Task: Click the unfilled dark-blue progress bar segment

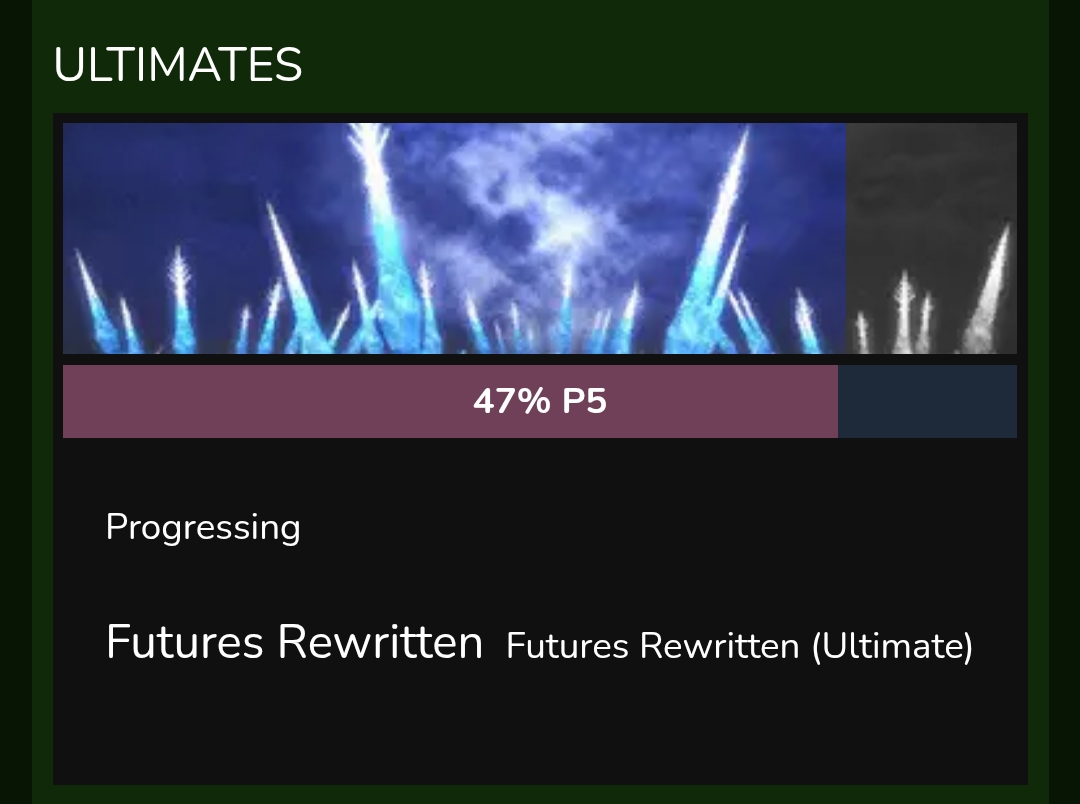Action: click(928, 401)
